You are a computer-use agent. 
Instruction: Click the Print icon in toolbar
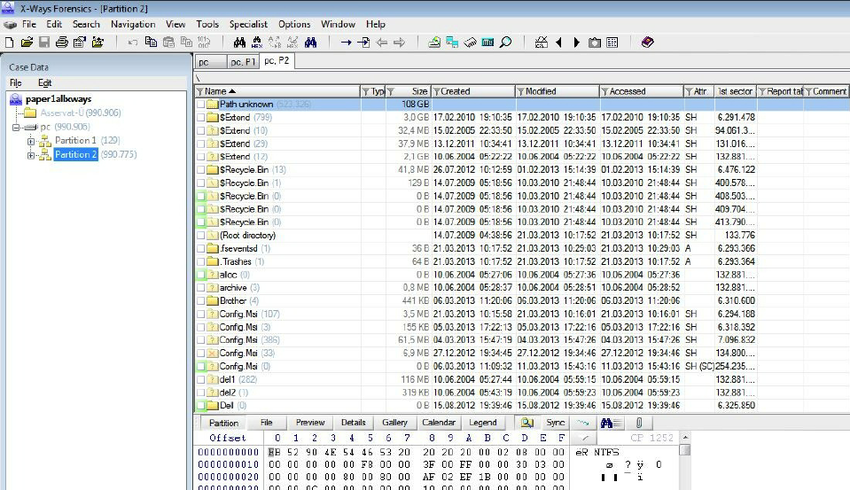point(62,42)
